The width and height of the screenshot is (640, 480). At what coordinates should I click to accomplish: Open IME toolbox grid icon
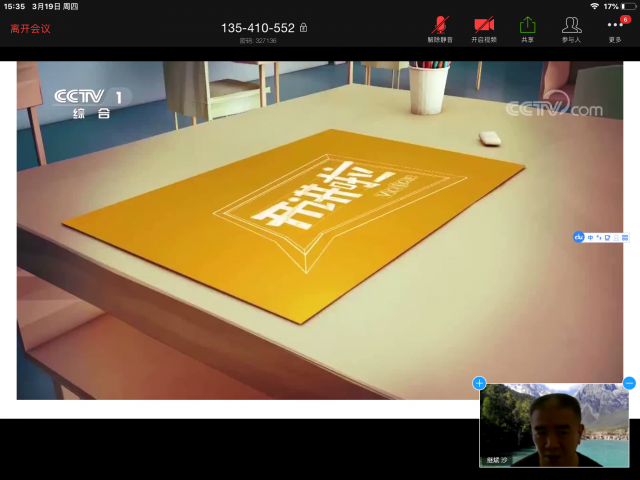[x=625, y=238]
